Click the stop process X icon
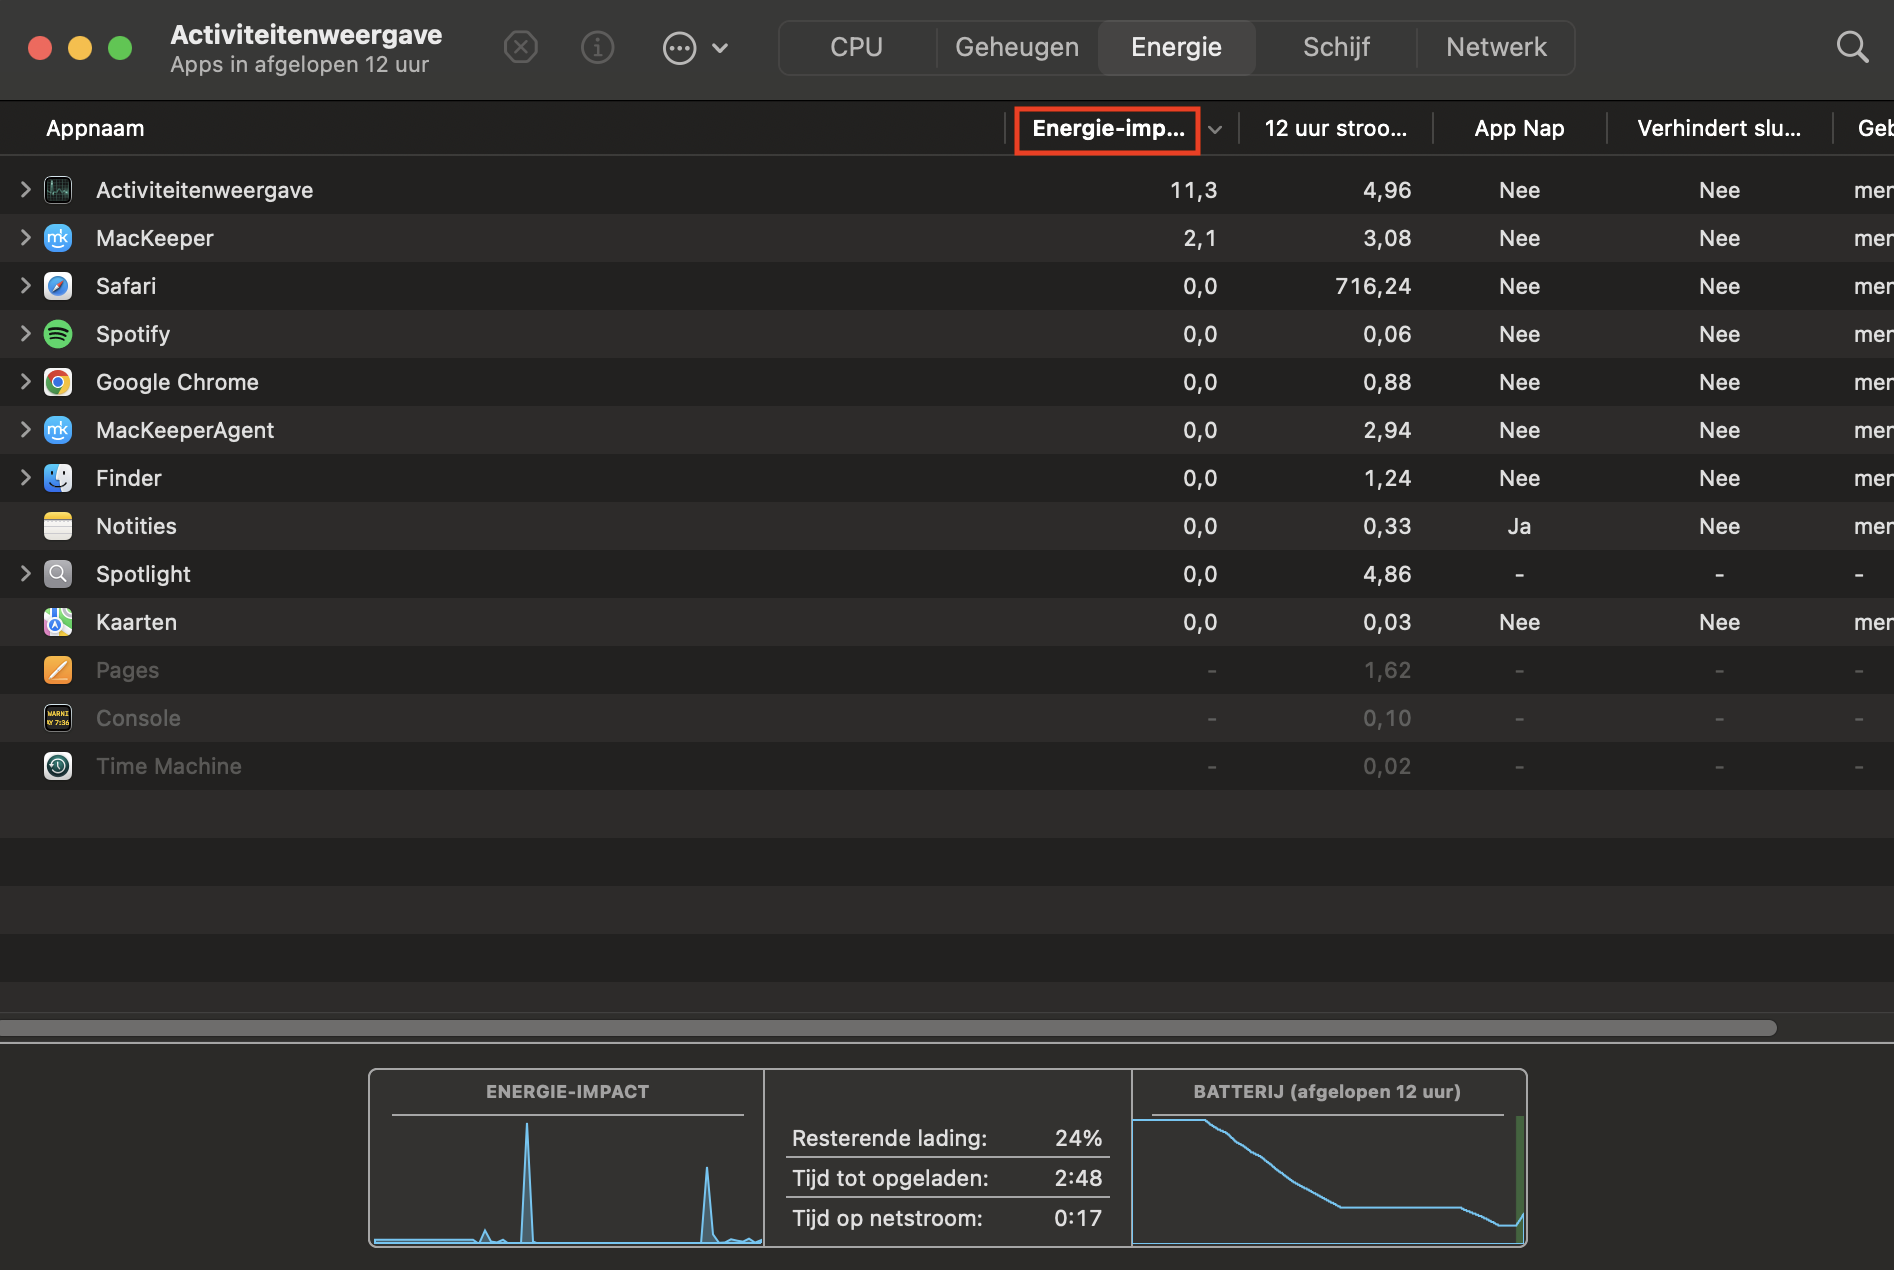Image resolution: width=1894 pixels, height=1270 pixels. tap(520, 47)
